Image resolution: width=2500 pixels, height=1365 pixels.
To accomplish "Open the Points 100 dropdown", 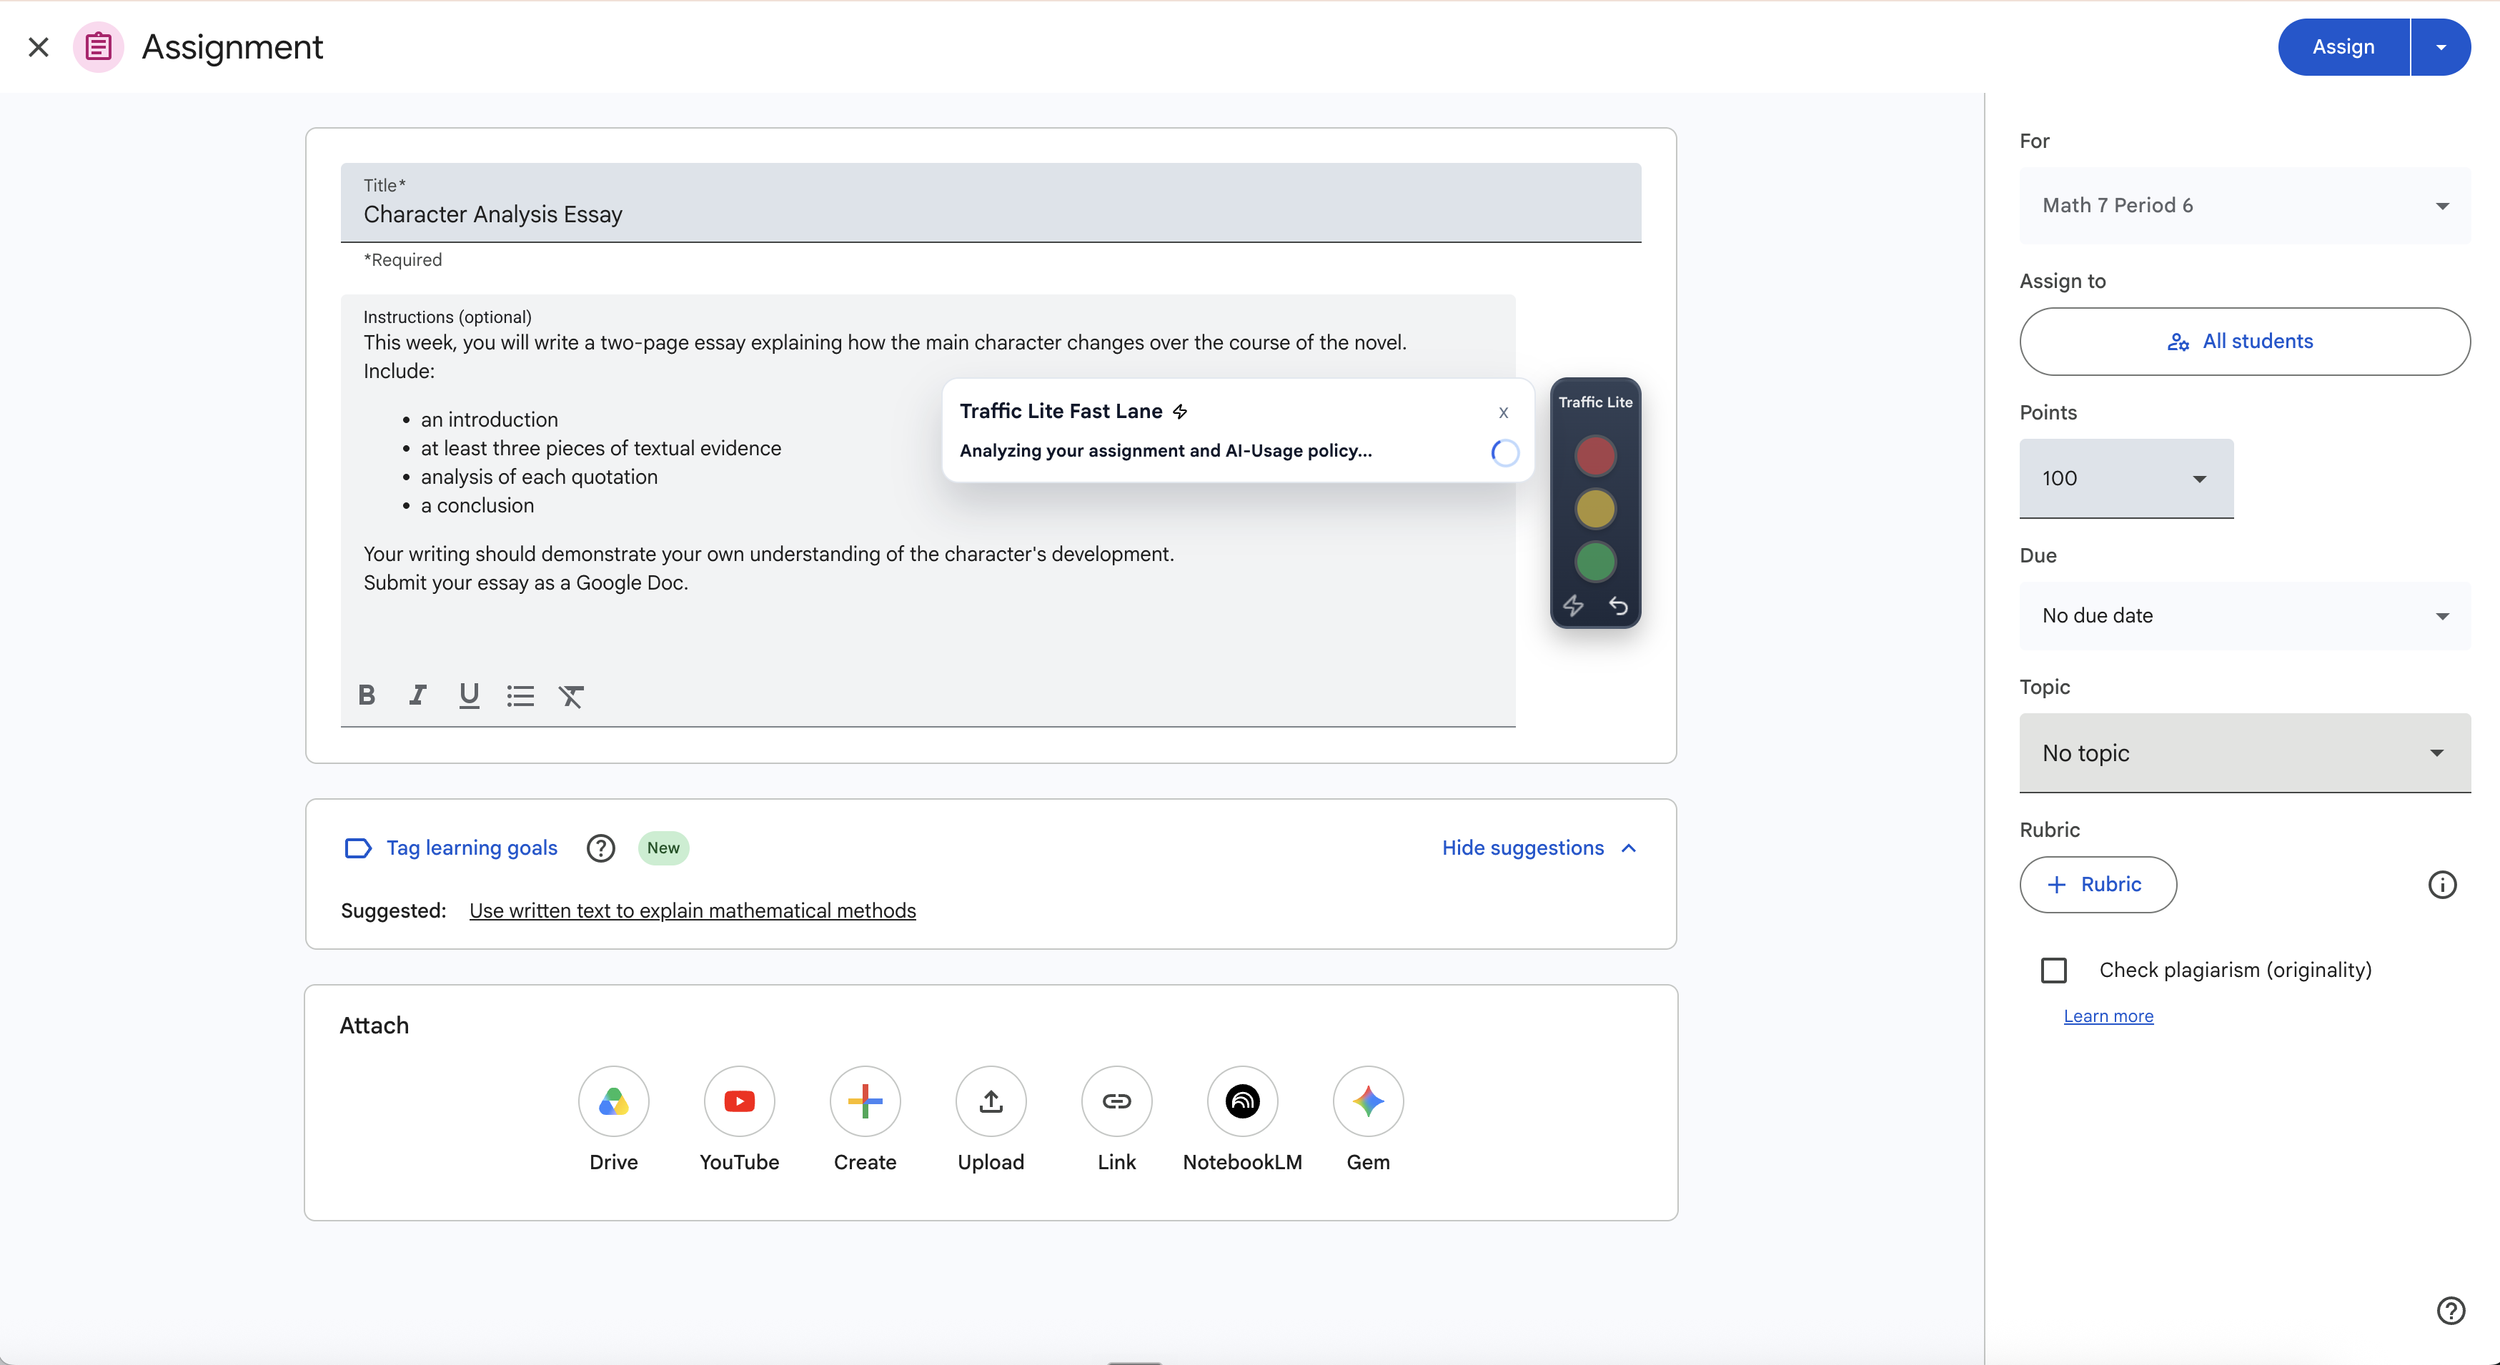I will (x=2126, y=478).
